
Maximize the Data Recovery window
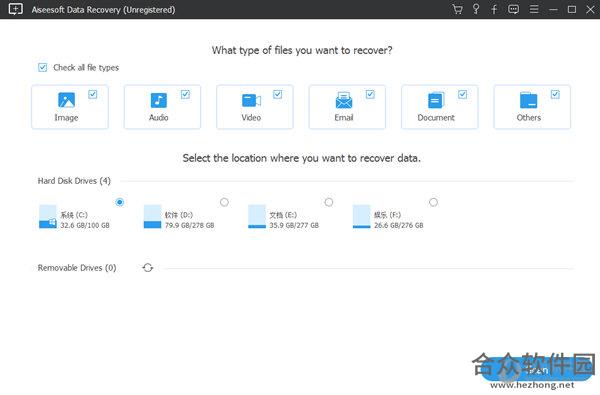click(572, 9)
